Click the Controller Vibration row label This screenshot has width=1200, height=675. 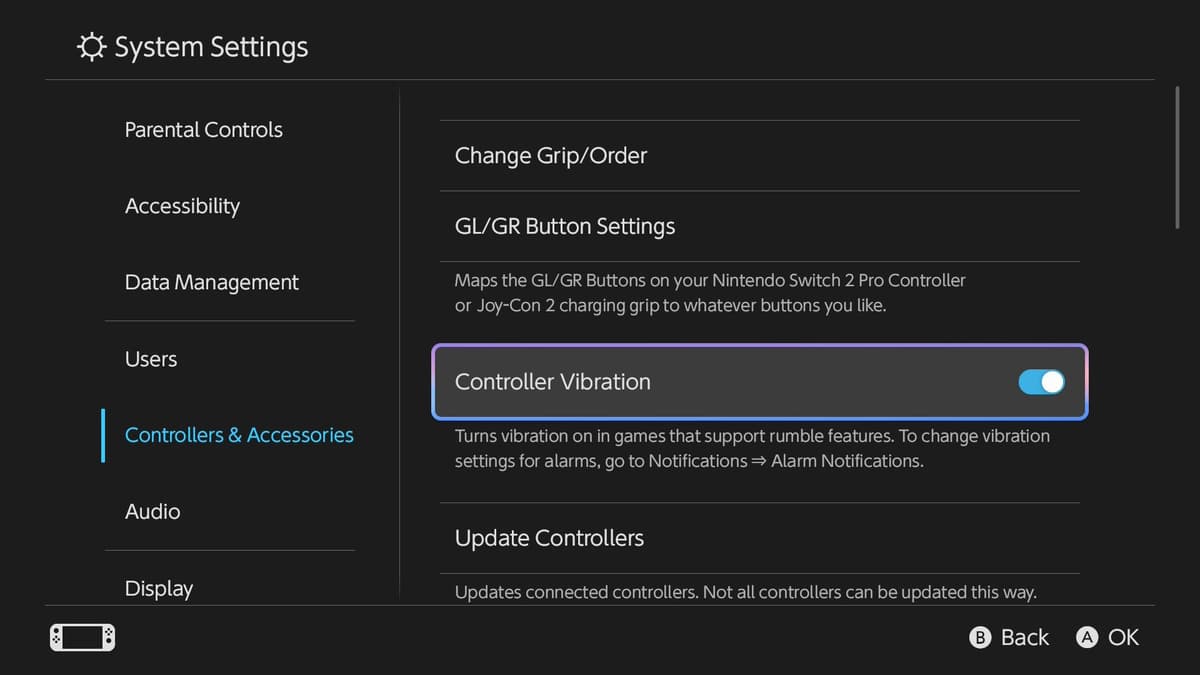click(x=552, y=382)
